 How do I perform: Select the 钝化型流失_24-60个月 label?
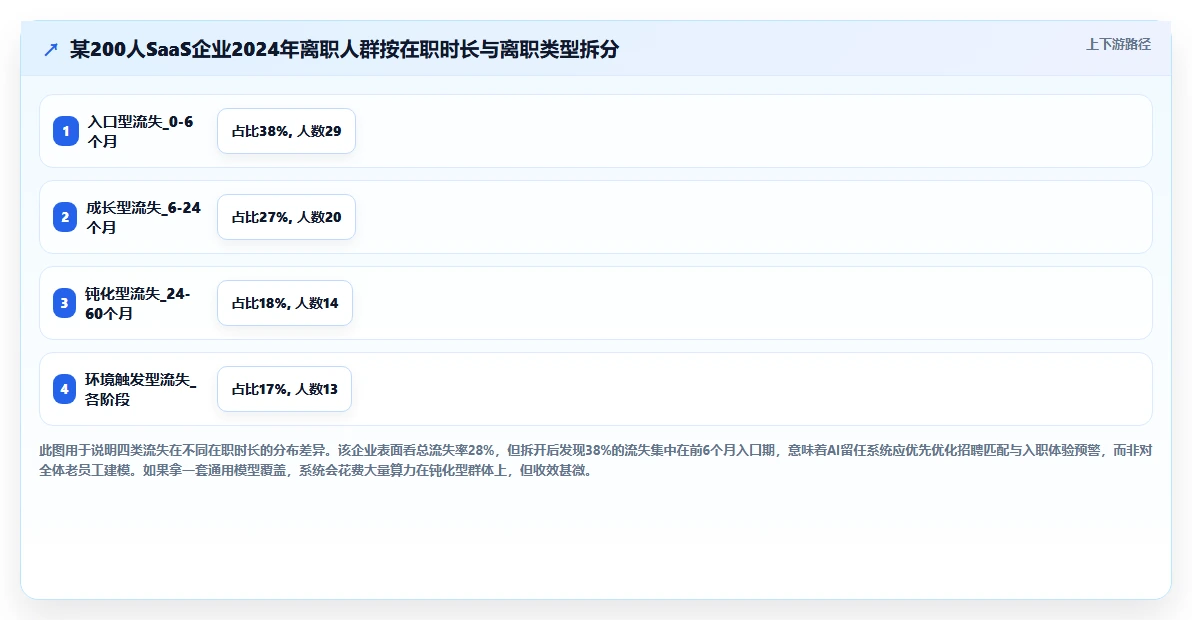[x=138, y=303]
